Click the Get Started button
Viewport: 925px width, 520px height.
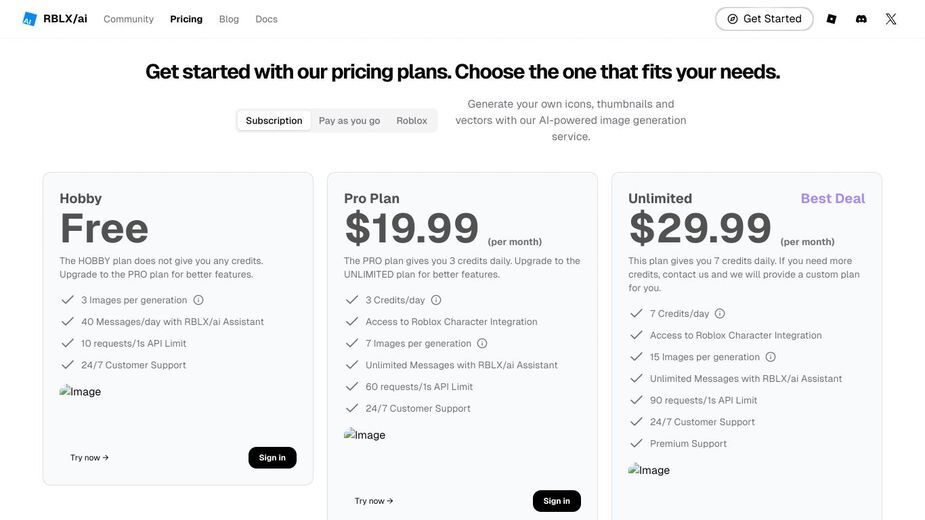pos(764,19)
